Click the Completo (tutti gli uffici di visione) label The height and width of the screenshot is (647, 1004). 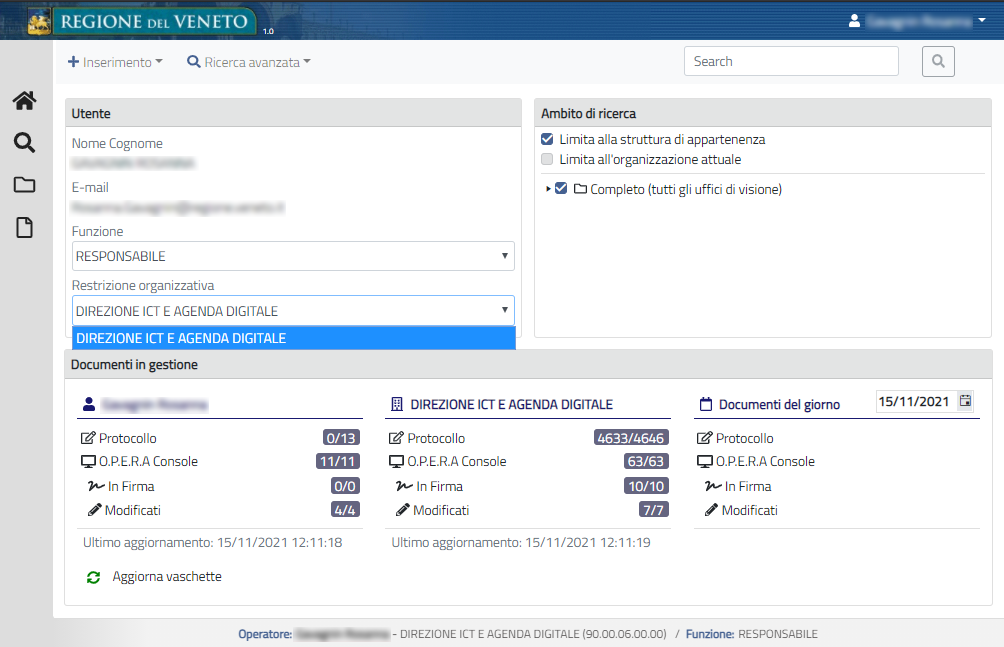pyautogui.click(x=686, y=189)
